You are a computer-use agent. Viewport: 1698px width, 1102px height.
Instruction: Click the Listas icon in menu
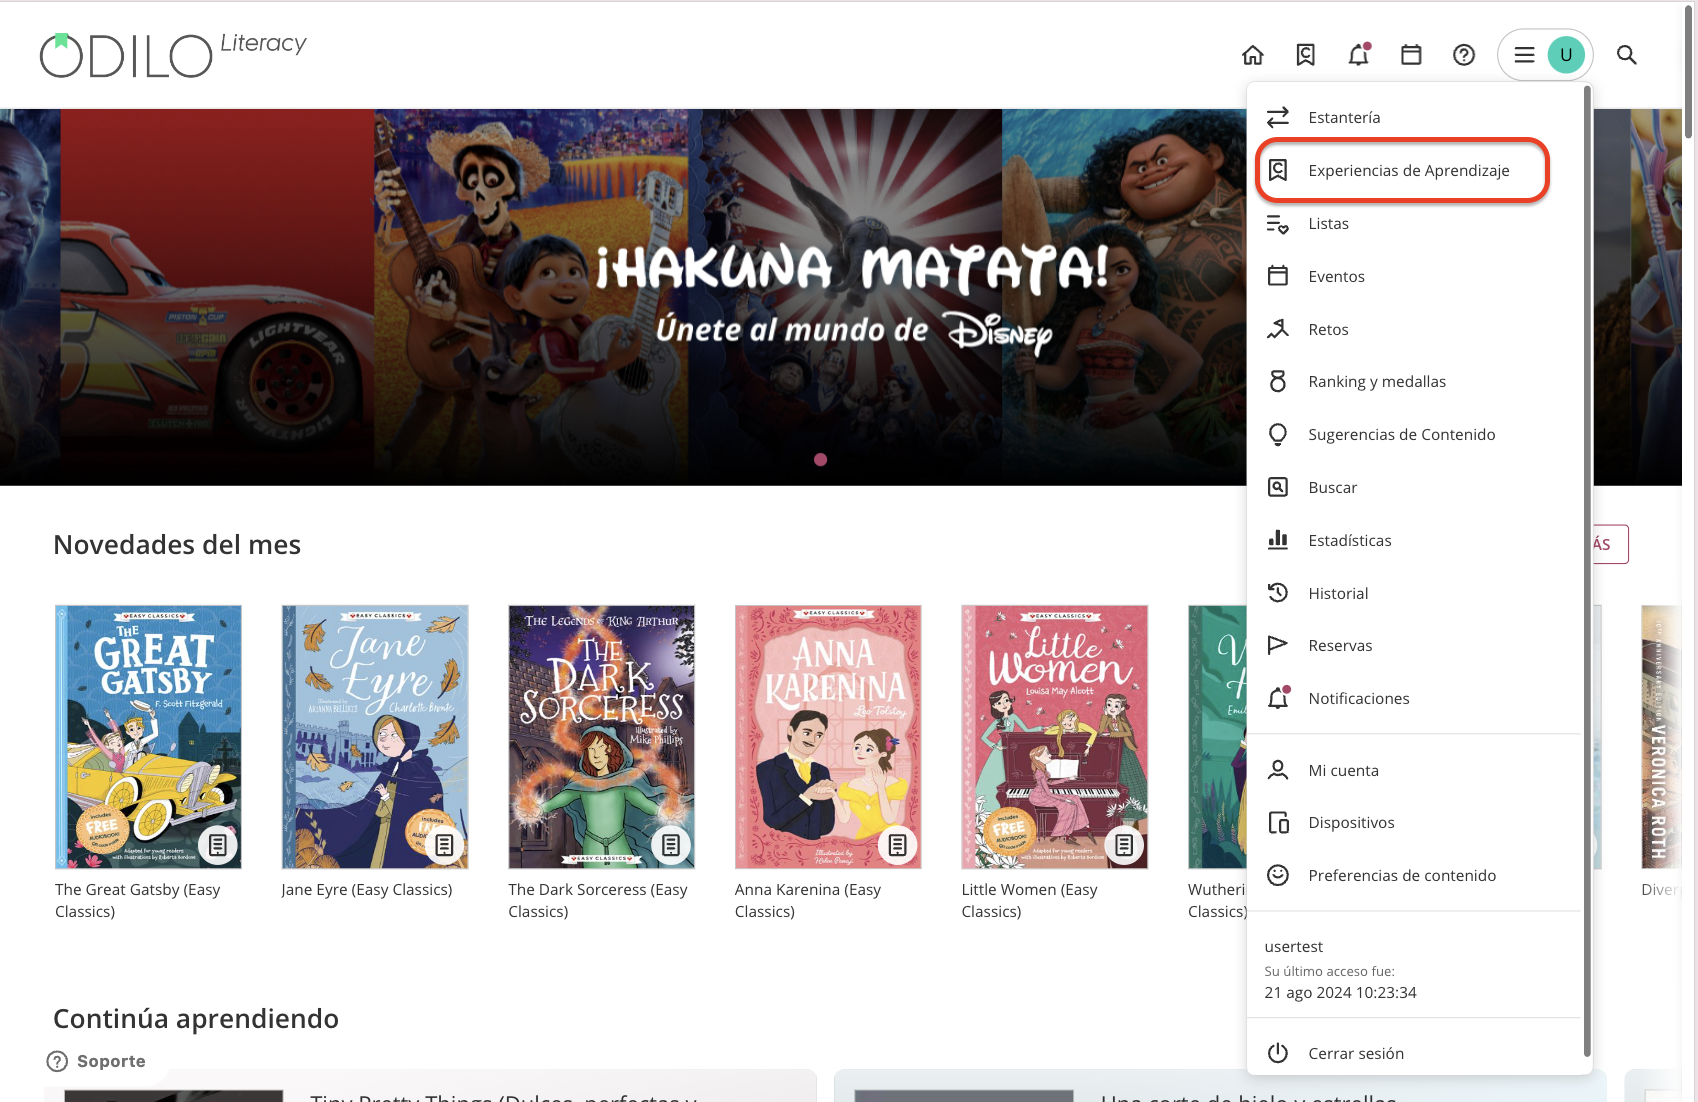point(1278,223)
